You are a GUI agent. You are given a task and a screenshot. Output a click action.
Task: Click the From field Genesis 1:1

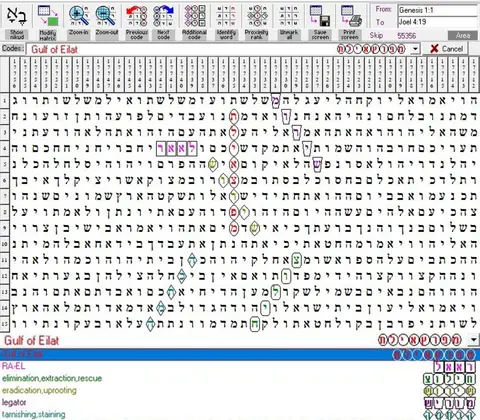438,10
